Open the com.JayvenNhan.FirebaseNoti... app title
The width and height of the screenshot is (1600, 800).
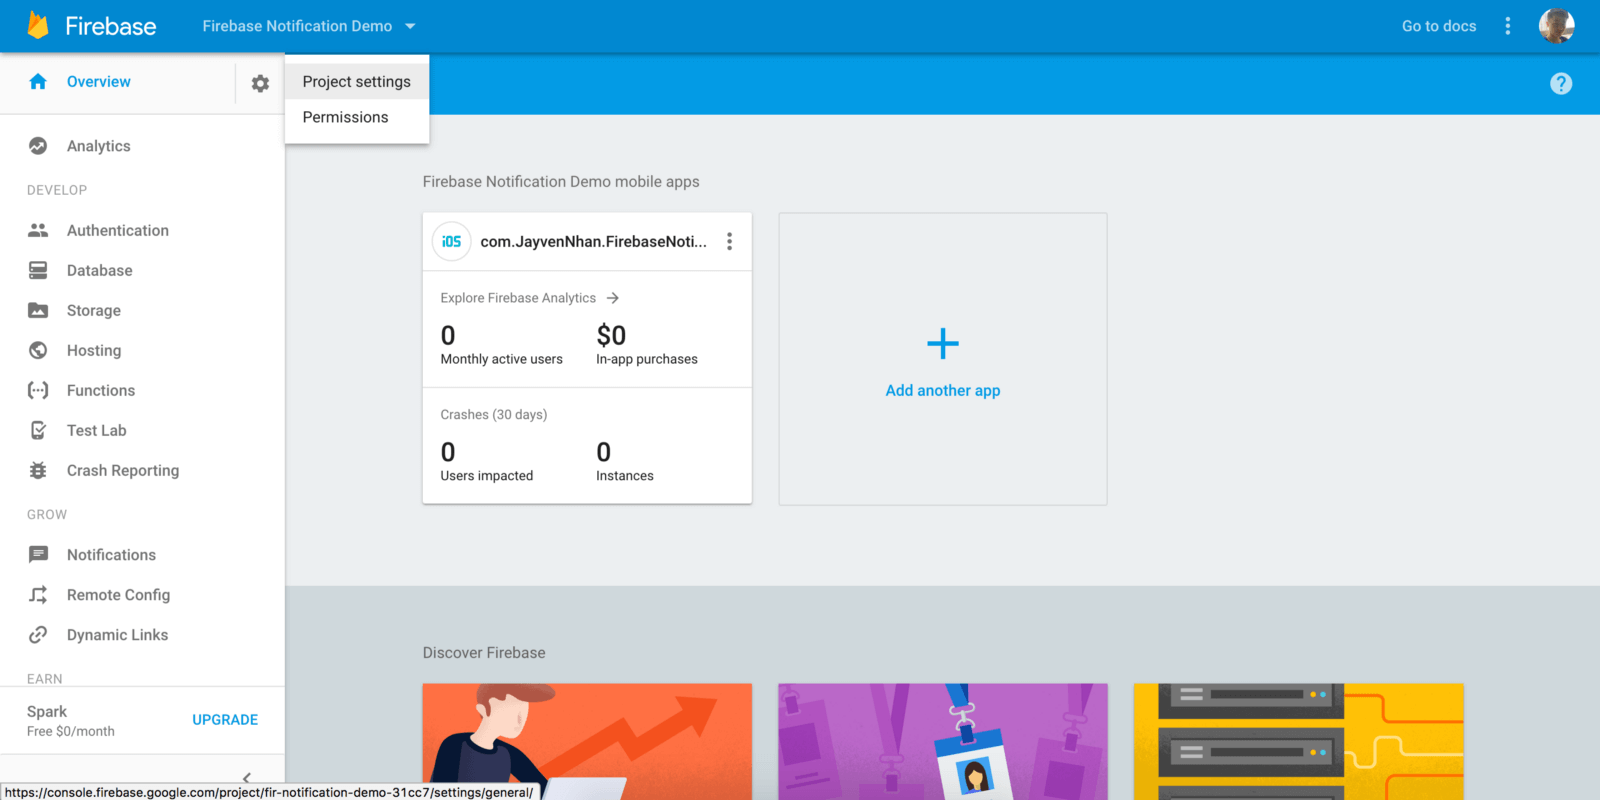[593, 241]
